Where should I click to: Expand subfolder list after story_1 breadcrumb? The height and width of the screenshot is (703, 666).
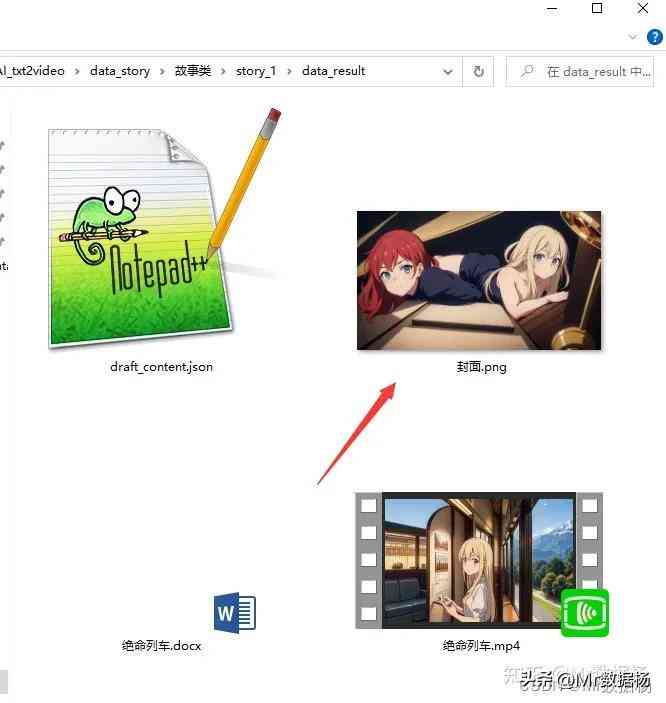pyautogui.click(x=289, y=71)
